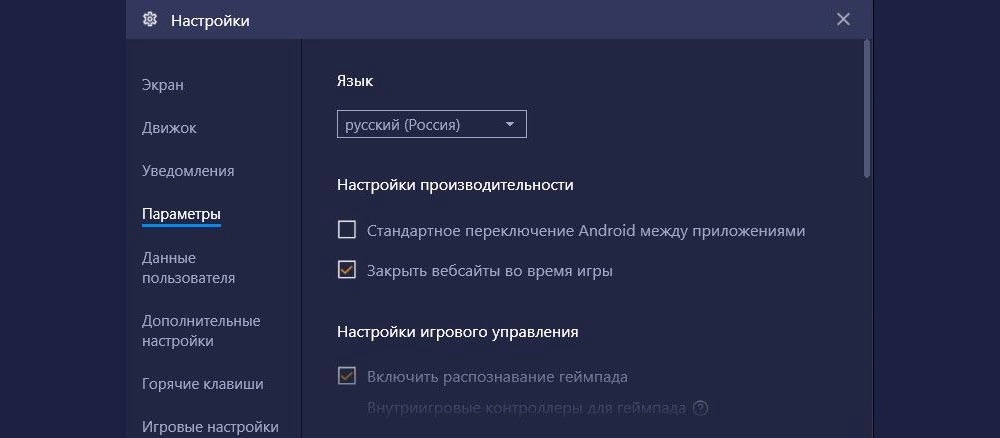This screenshot has height=438, width=1000.
Task: Click the Закрыть вебсайты во время игры label
Action: point(490,271)
